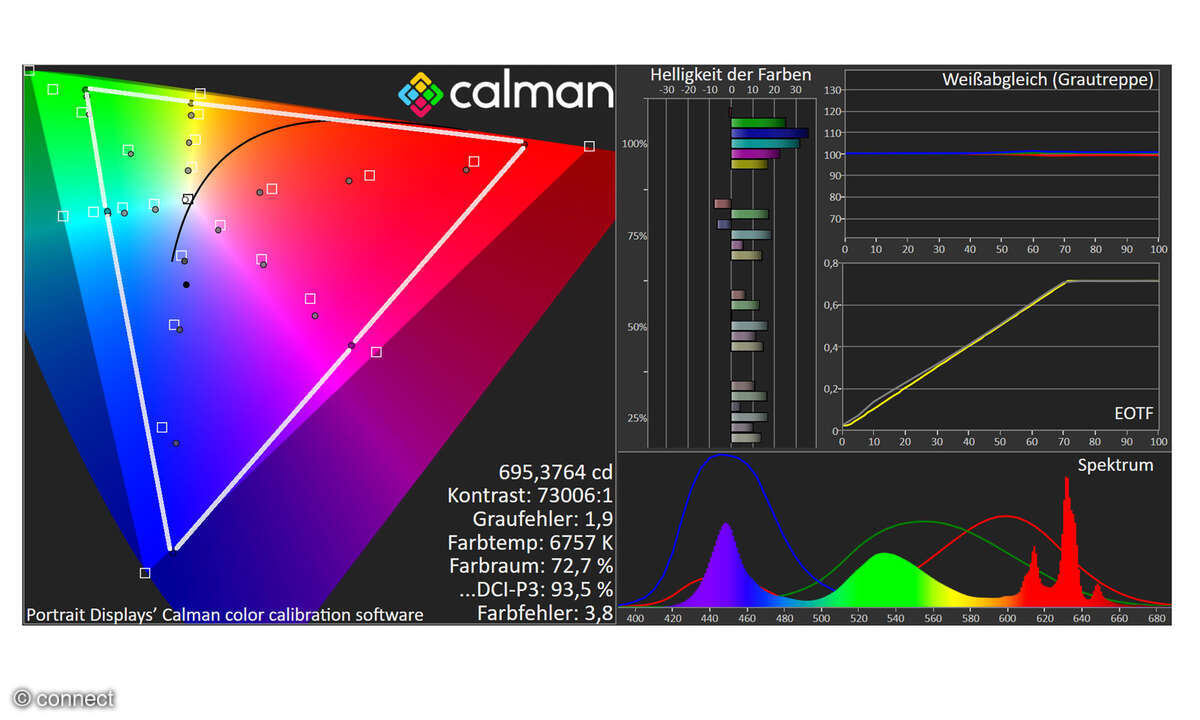The height and width of the screenshot is (720, 1200).
Task: Select the EOTF chart label
Action: click(1134, 413)
